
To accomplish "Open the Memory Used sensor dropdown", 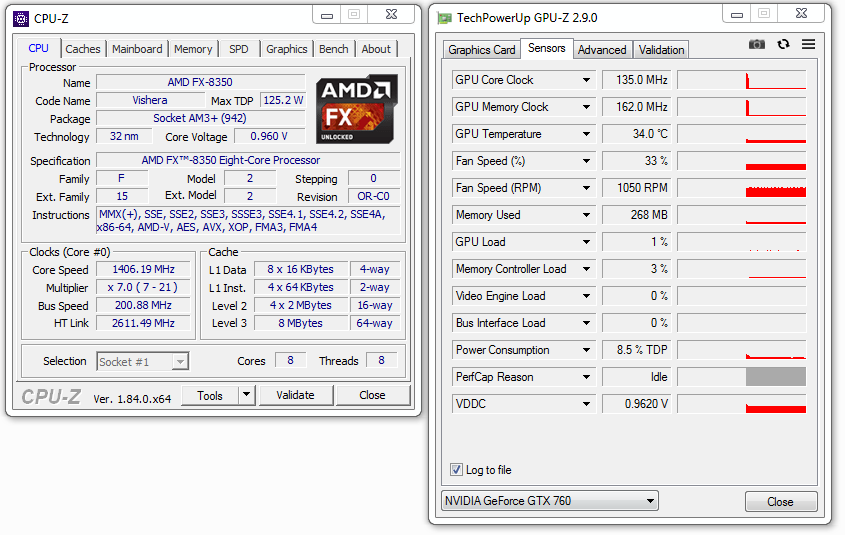I will pyautogui.click(x=586, y=215).
